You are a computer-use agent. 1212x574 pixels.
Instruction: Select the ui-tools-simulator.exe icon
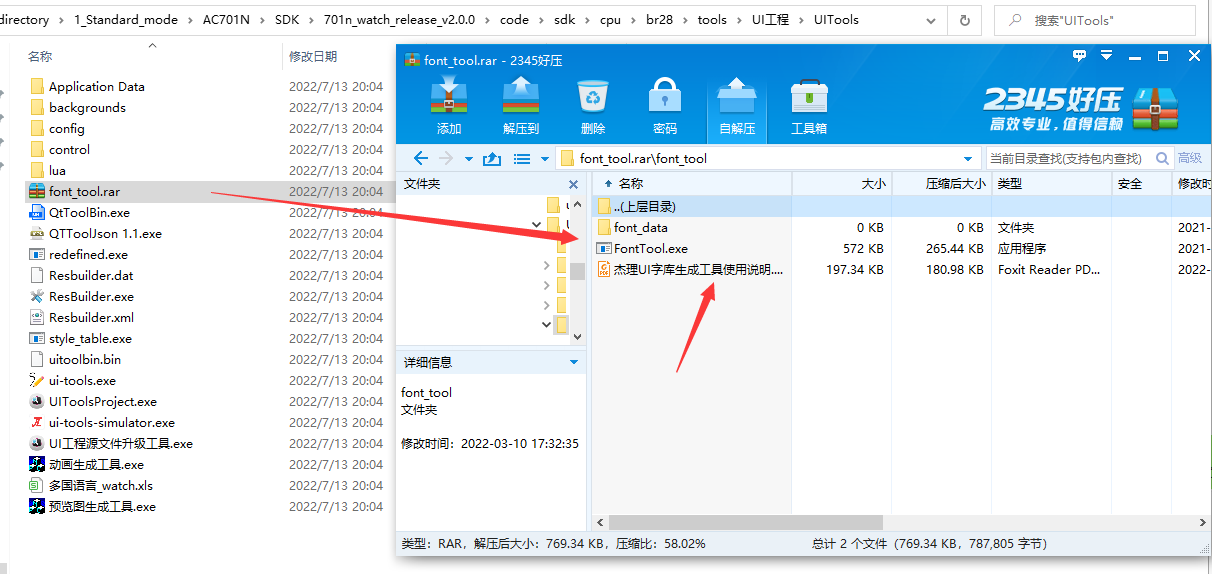[x=37, y=422]
